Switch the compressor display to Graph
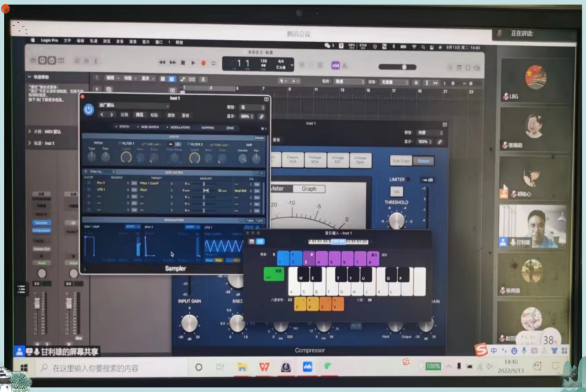Image resolution: width=586 pixels, height=392 pixels. click(x=309, y=189)
